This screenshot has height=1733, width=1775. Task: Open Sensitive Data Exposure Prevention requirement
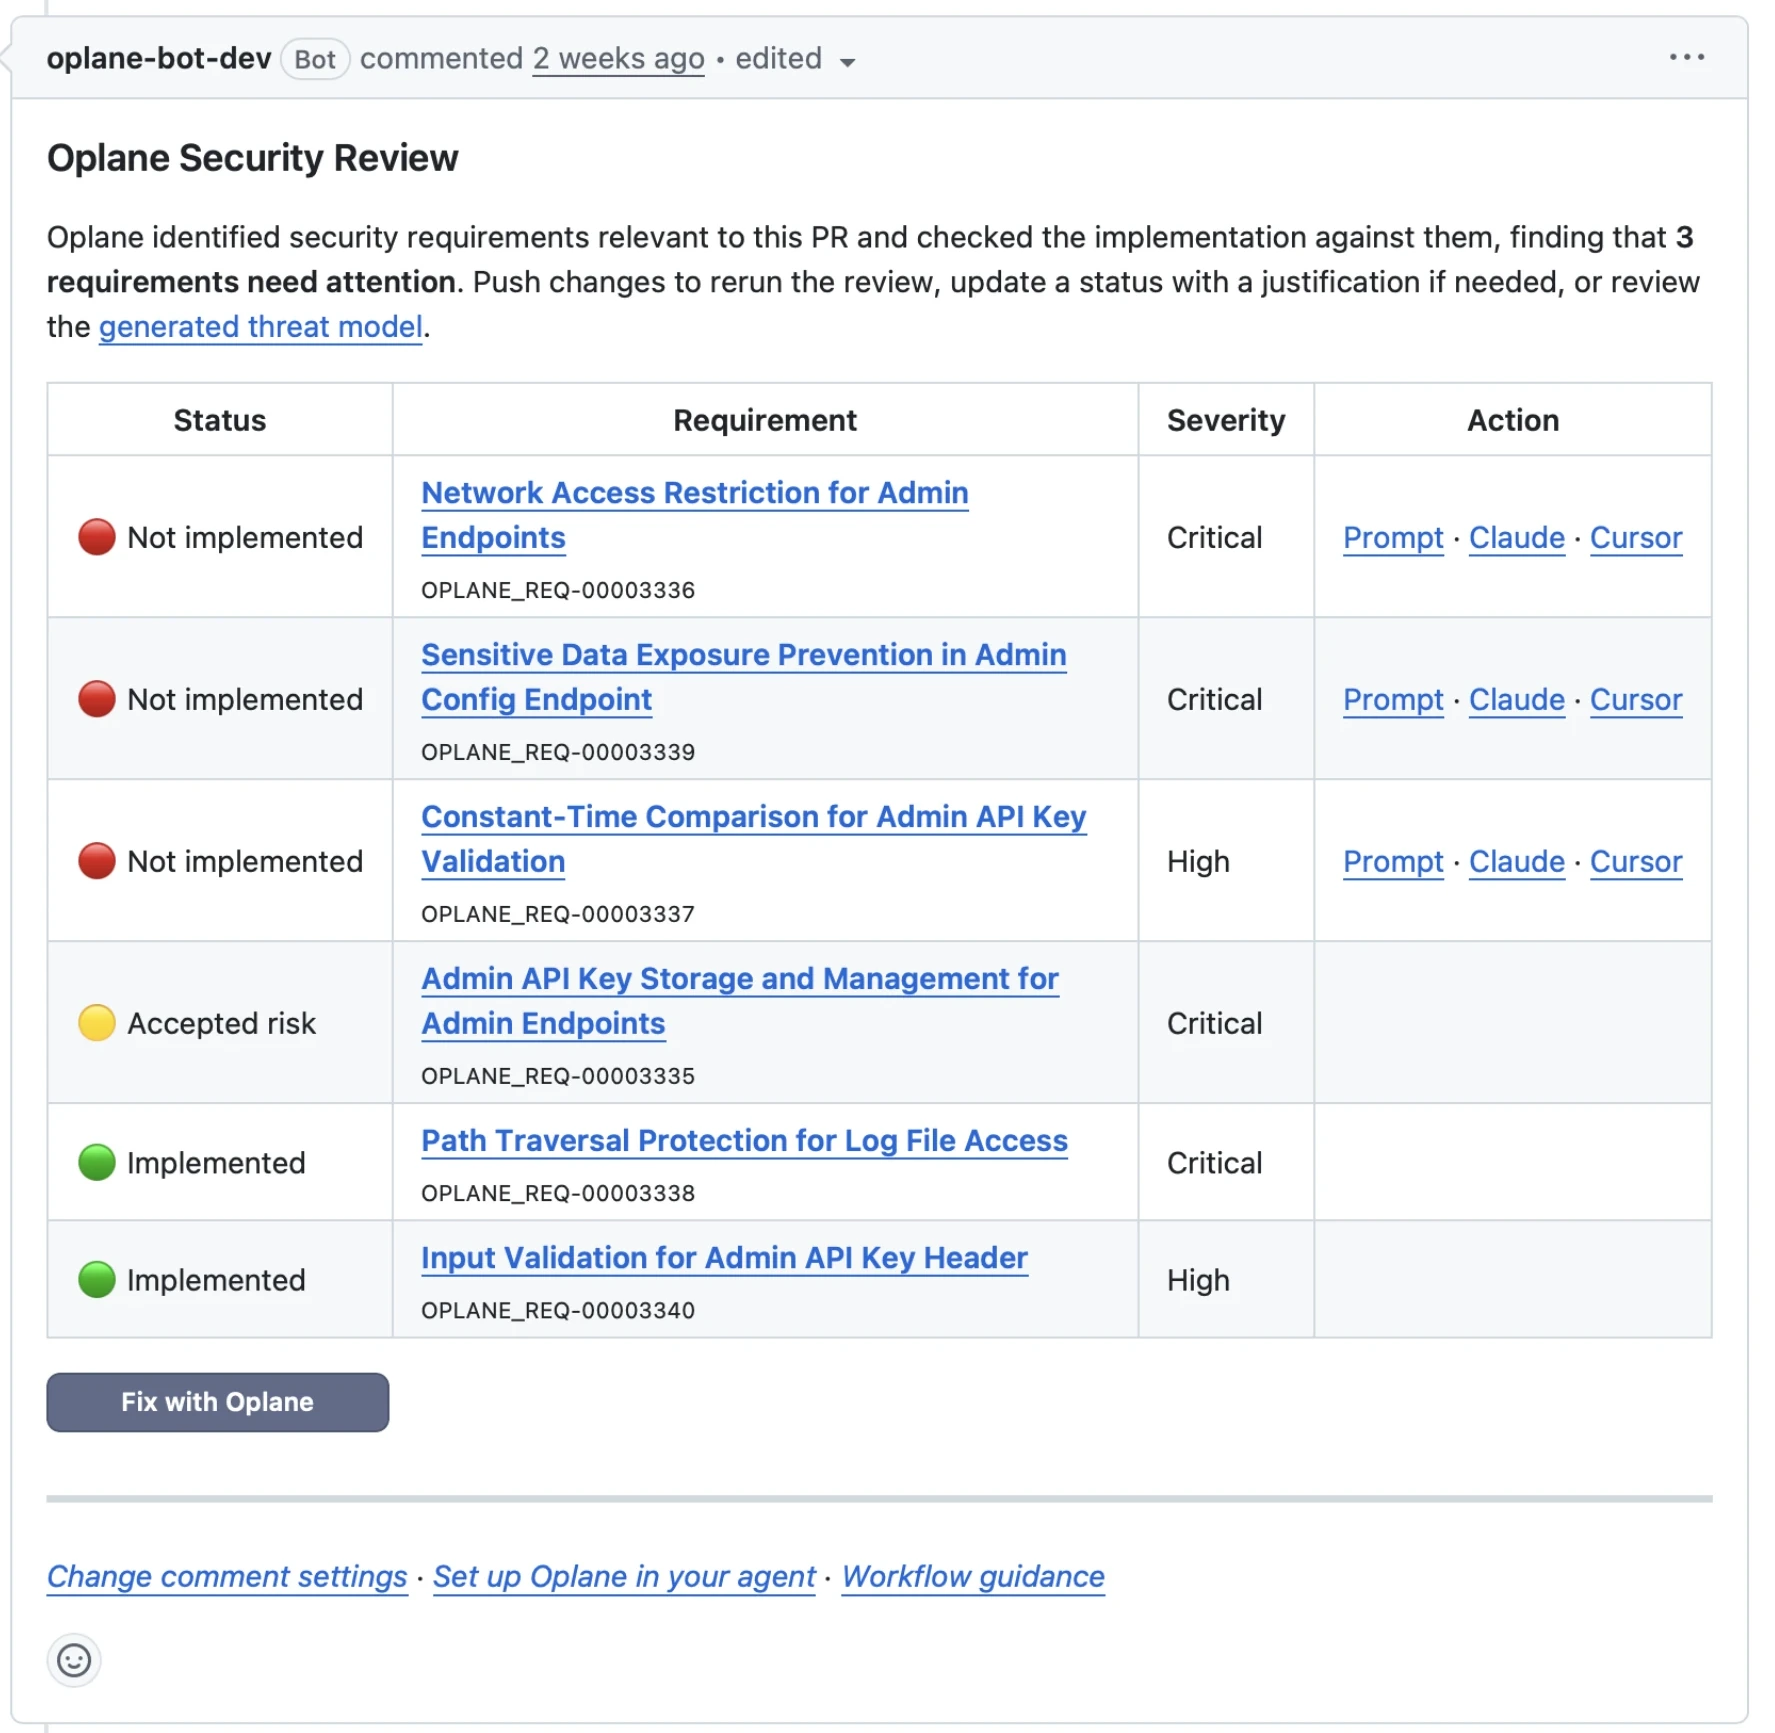743,677
